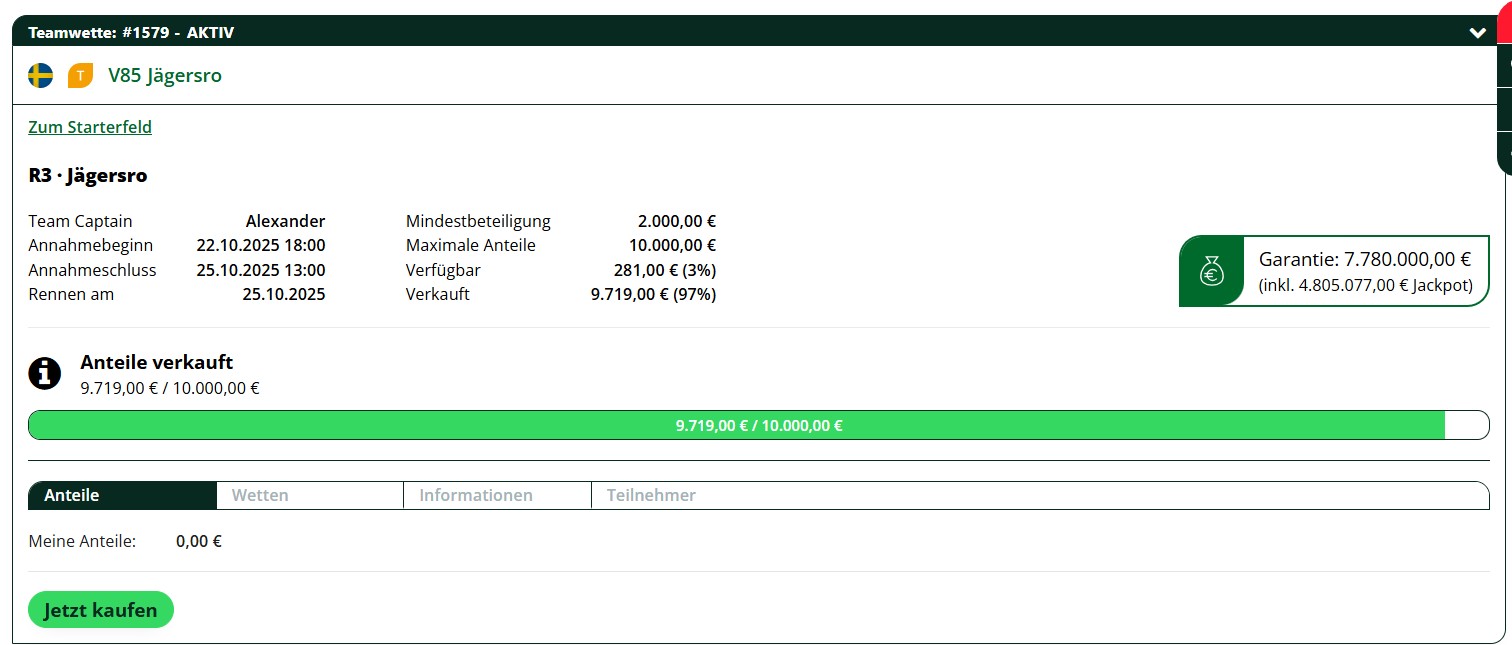
Task: Click the Teamwette #1579 AKTIV header title
Action: (x=131, y=33)
